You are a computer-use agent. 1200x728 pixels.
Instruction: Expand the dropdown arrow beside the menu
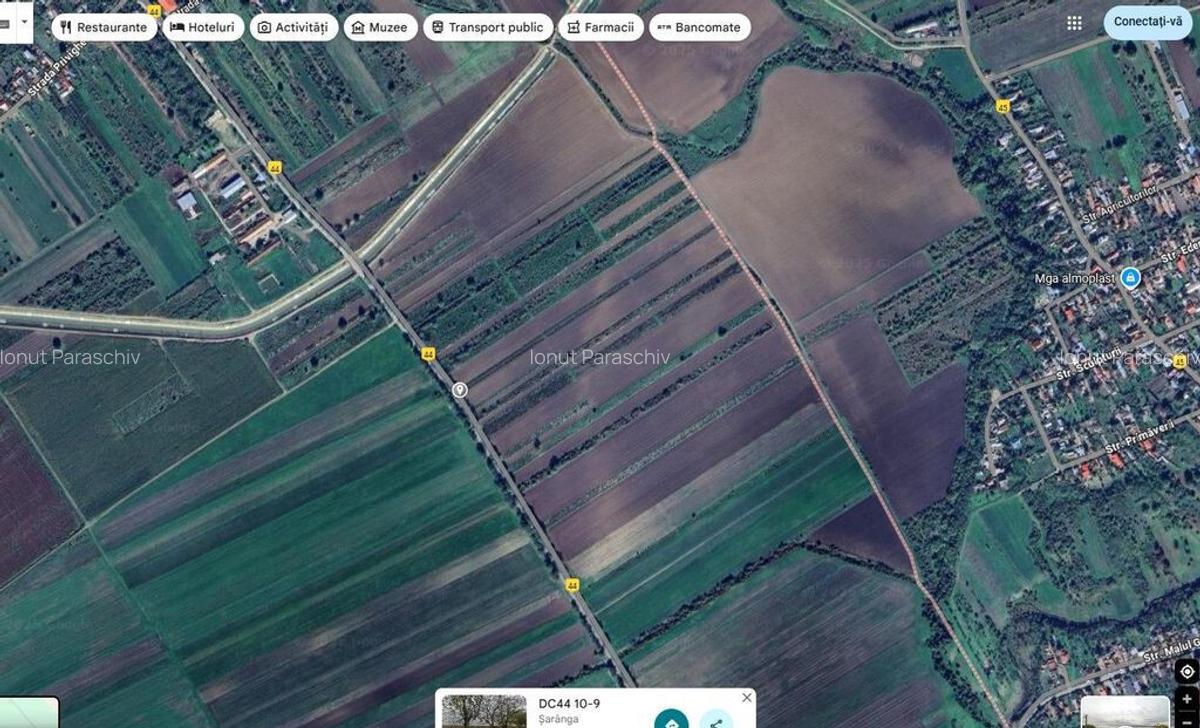pyautogui.click(x=24, y=22)
